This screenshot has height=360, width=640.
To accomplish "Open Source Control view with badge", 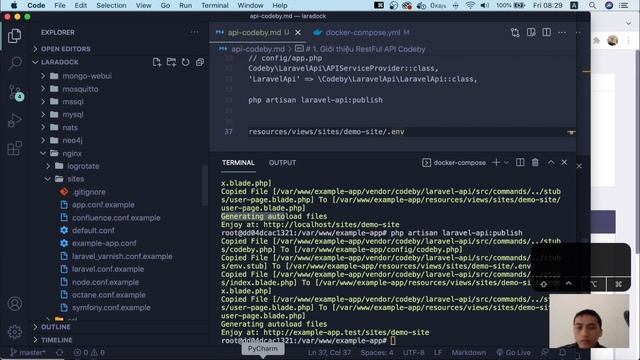I will (16, 93).
